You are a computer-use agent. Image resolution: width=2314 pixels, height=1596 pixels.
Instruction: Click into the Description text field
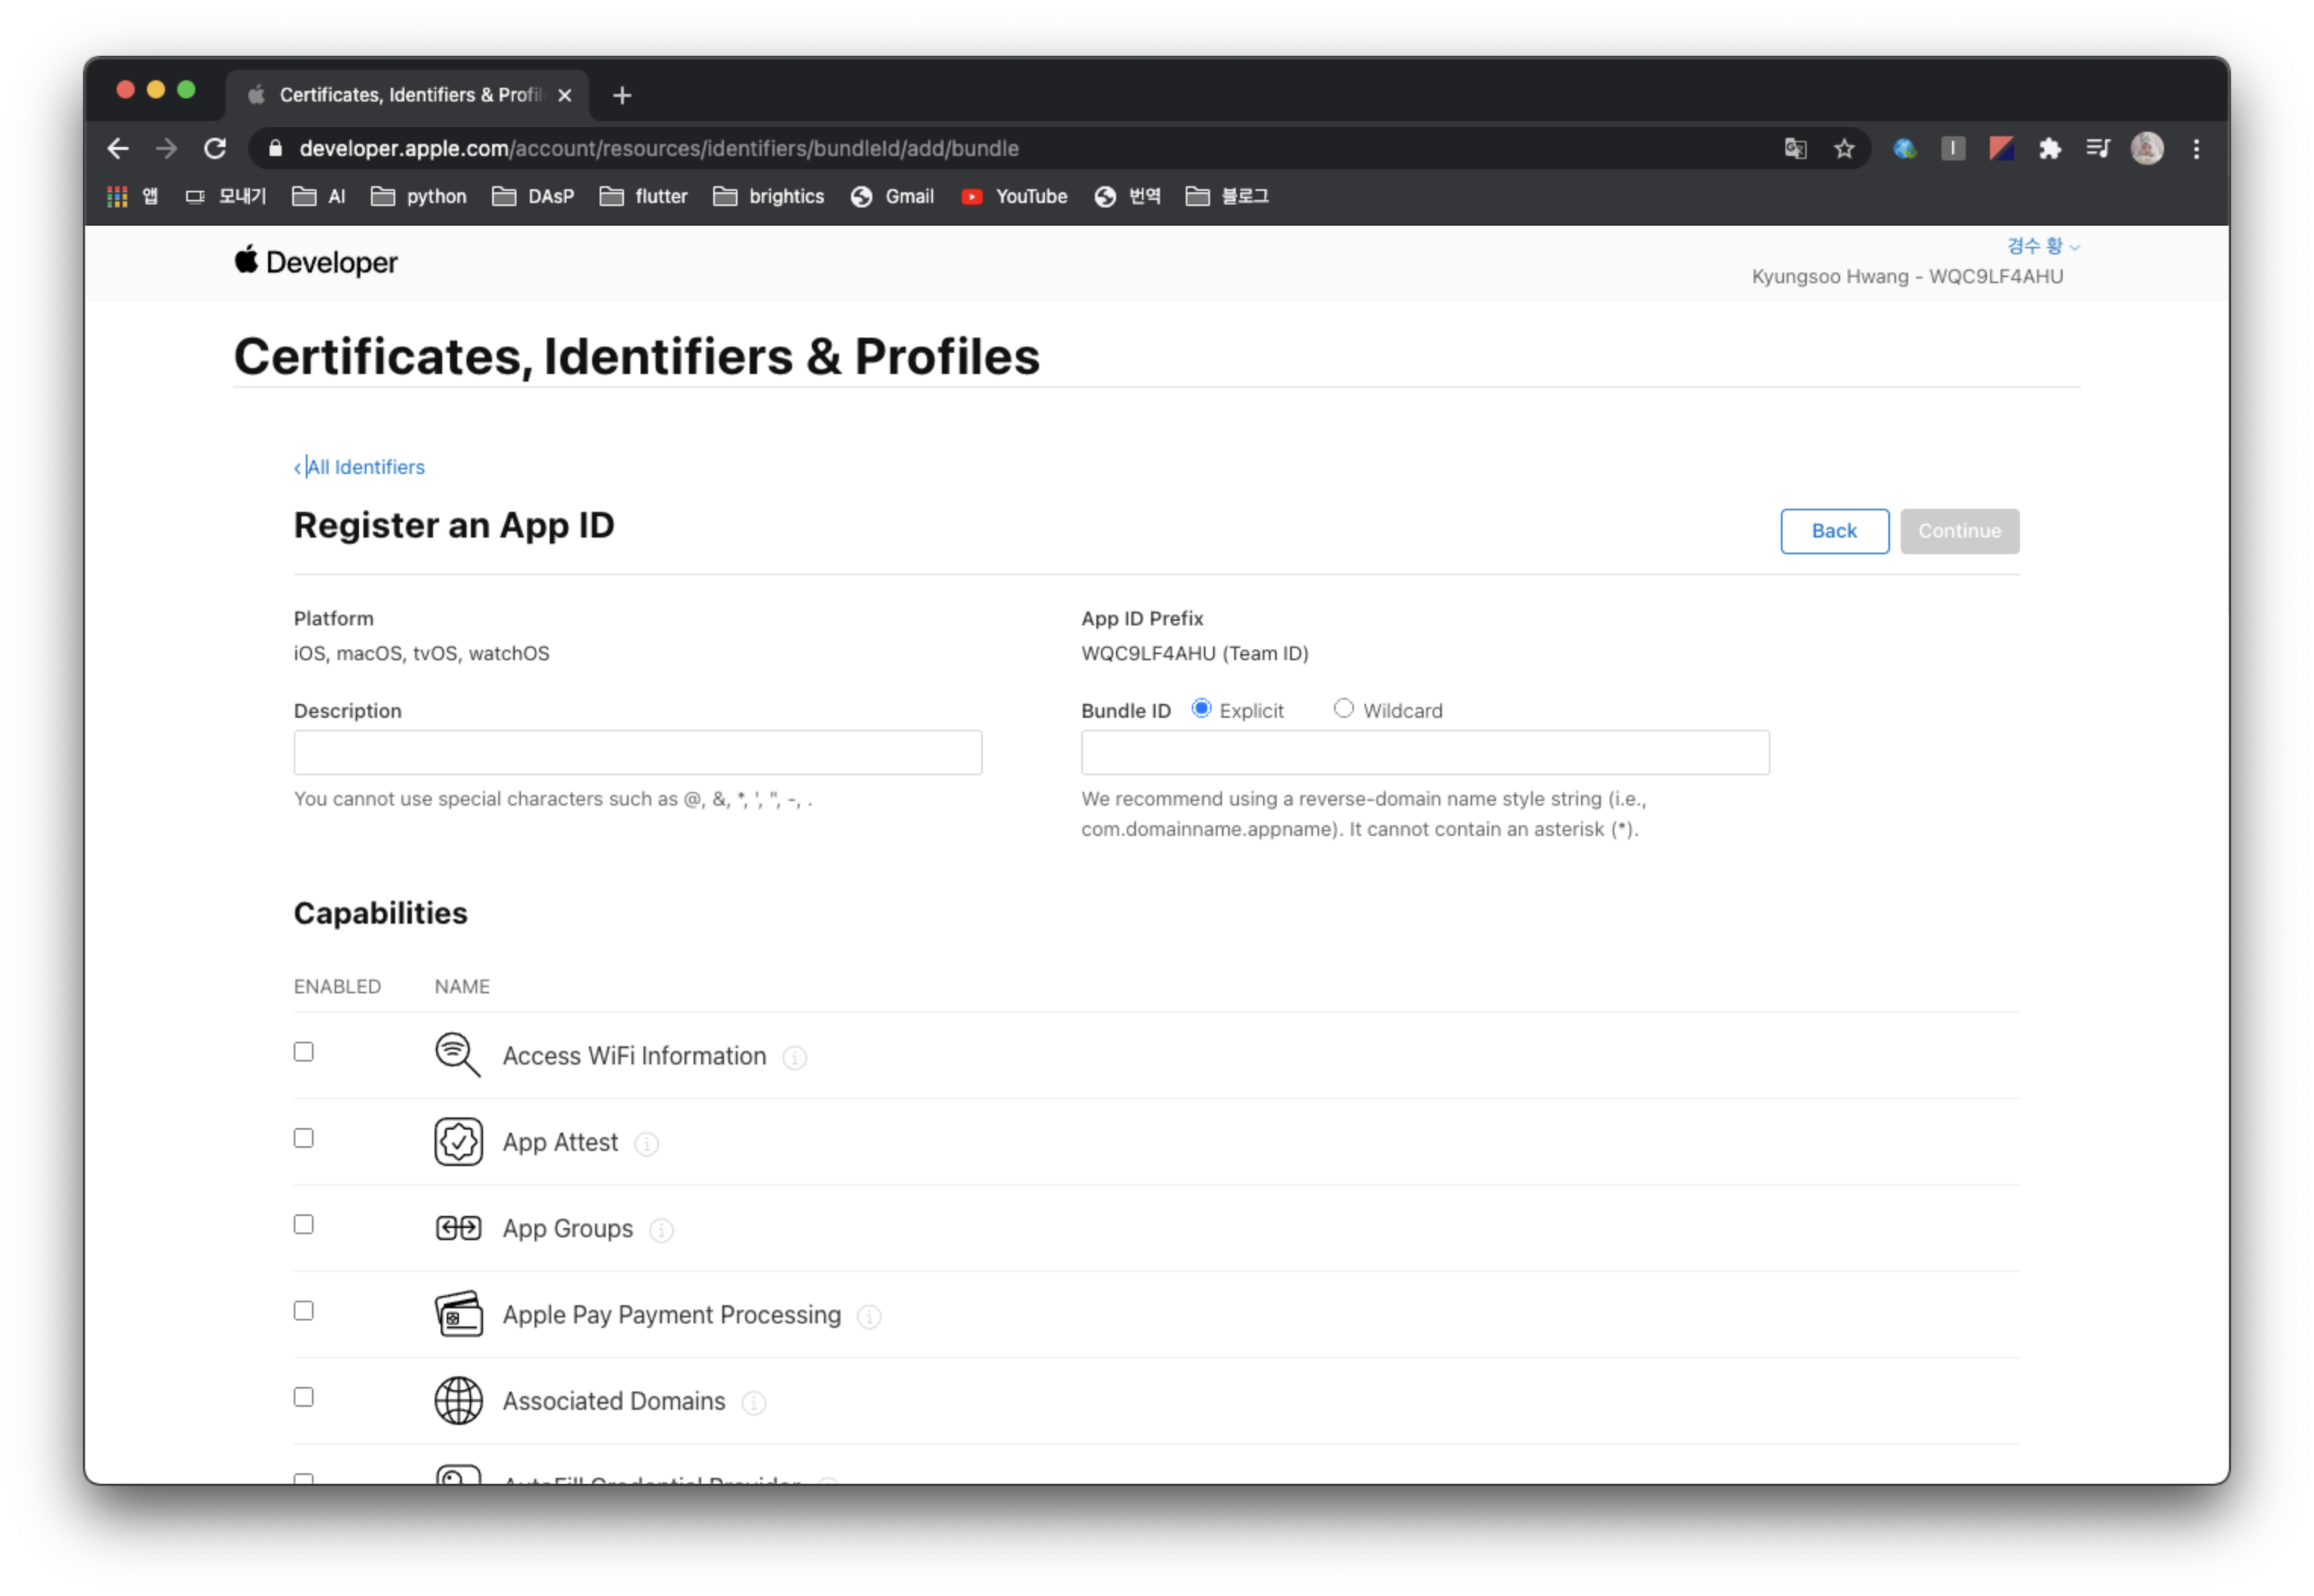pos(638,752)
